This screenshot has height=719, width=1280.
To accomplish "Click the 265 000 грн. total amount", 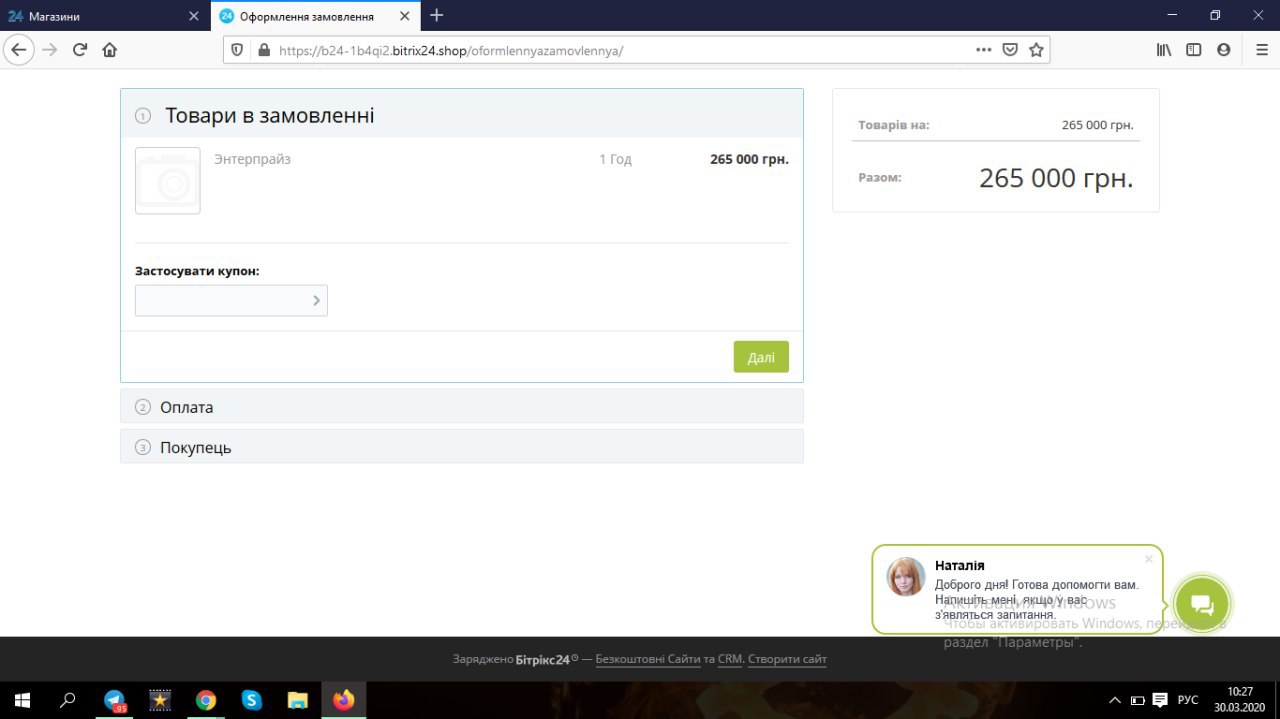I will pos(1056,178).
